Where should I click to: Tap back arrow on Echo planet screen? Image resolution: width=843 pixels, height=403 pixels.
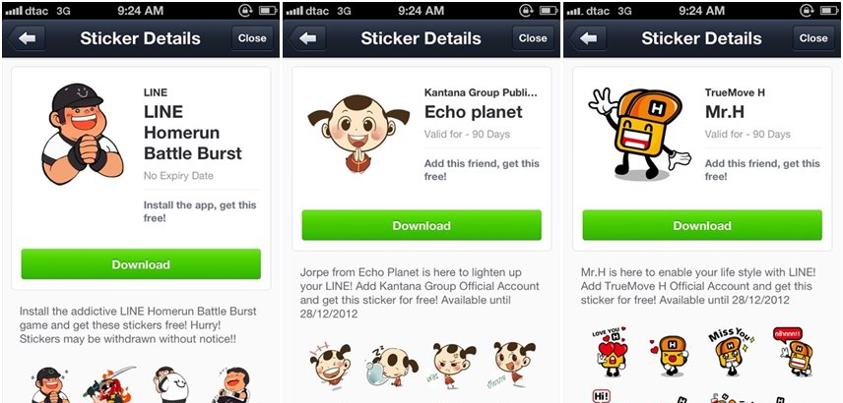pyautogui.click(x=307, y=38)
